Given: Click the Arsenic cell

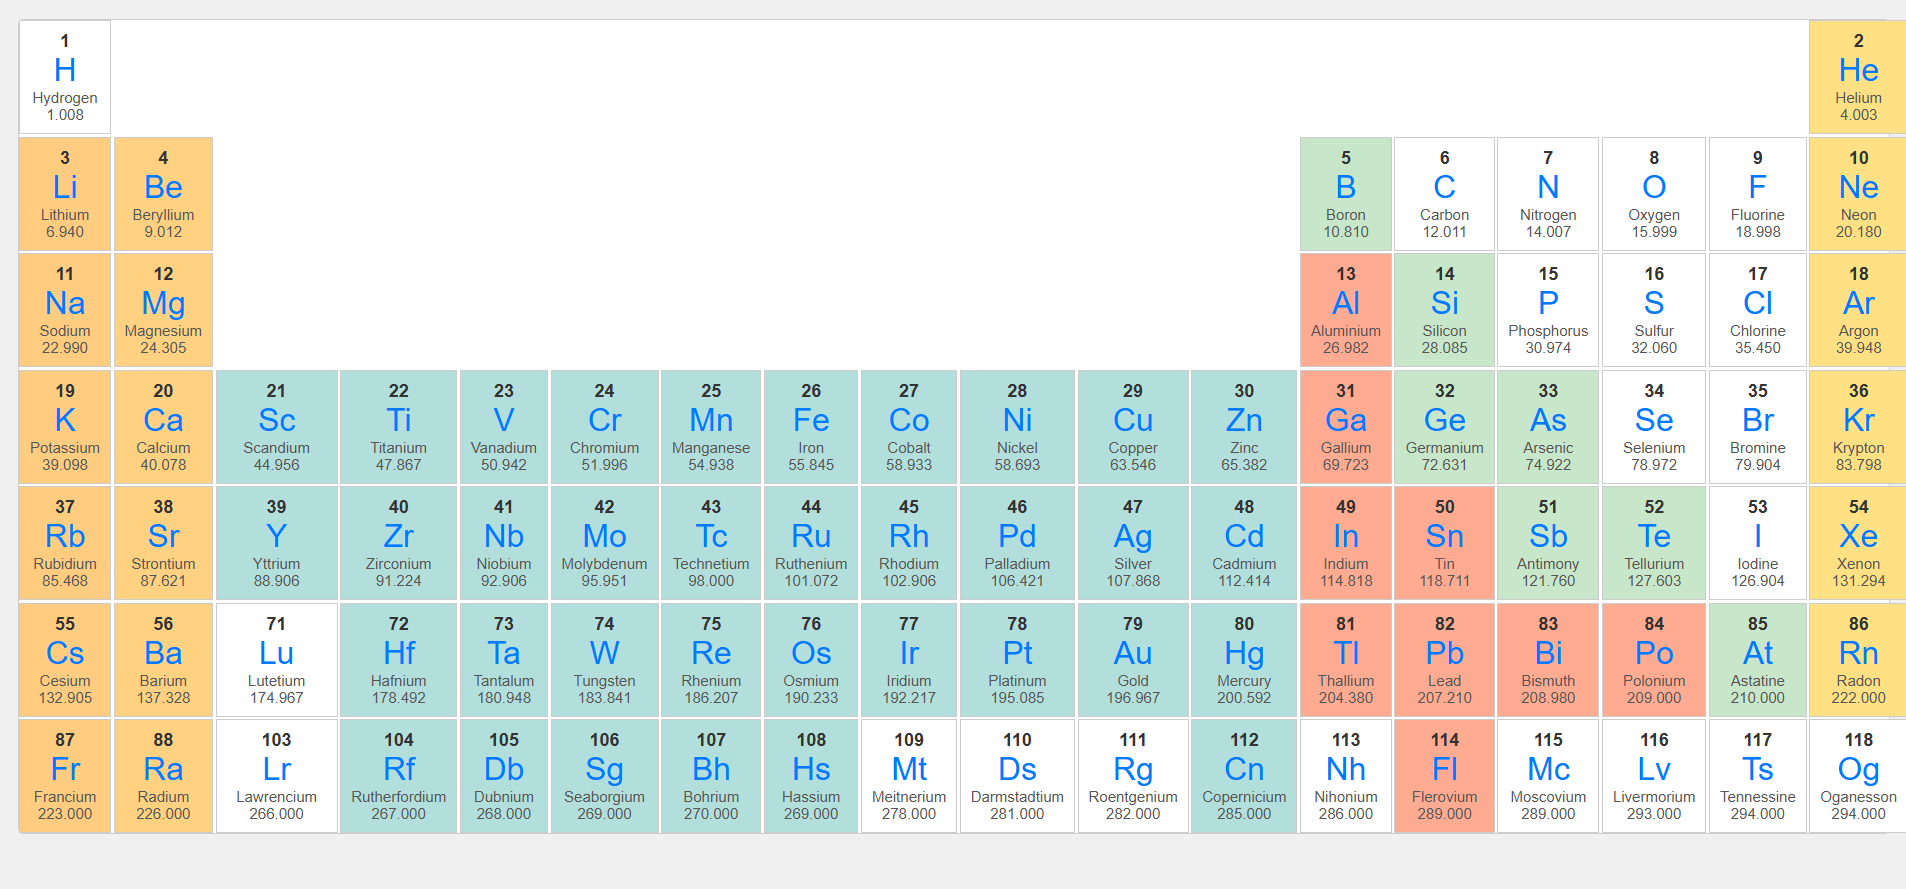Looking at the screenshot, I should (x=1548, y=427).
